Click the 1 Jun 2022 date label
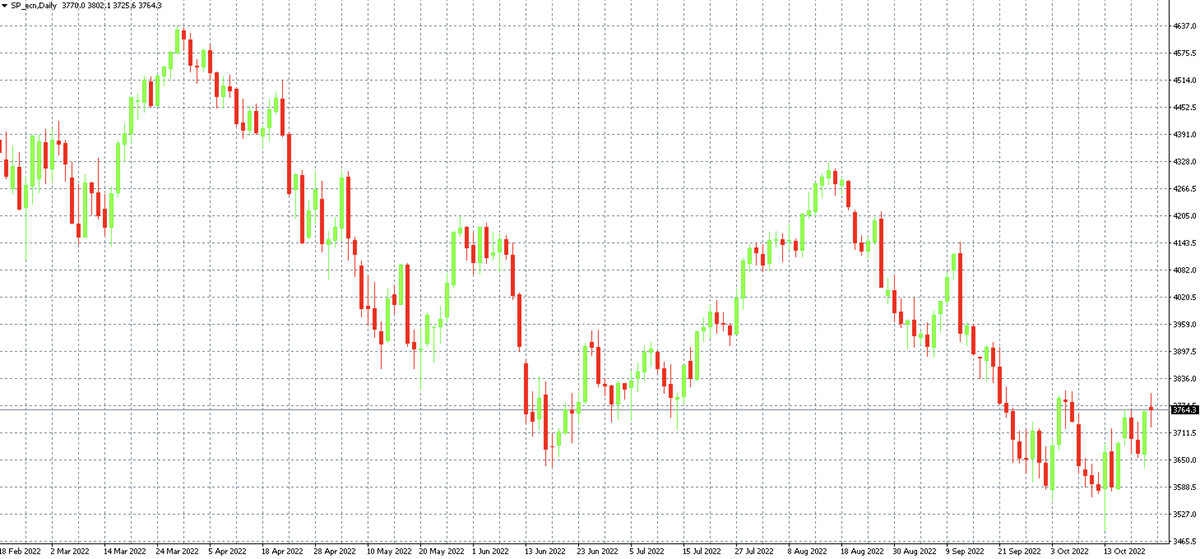1200x559 pixels. tap(491, 551)
